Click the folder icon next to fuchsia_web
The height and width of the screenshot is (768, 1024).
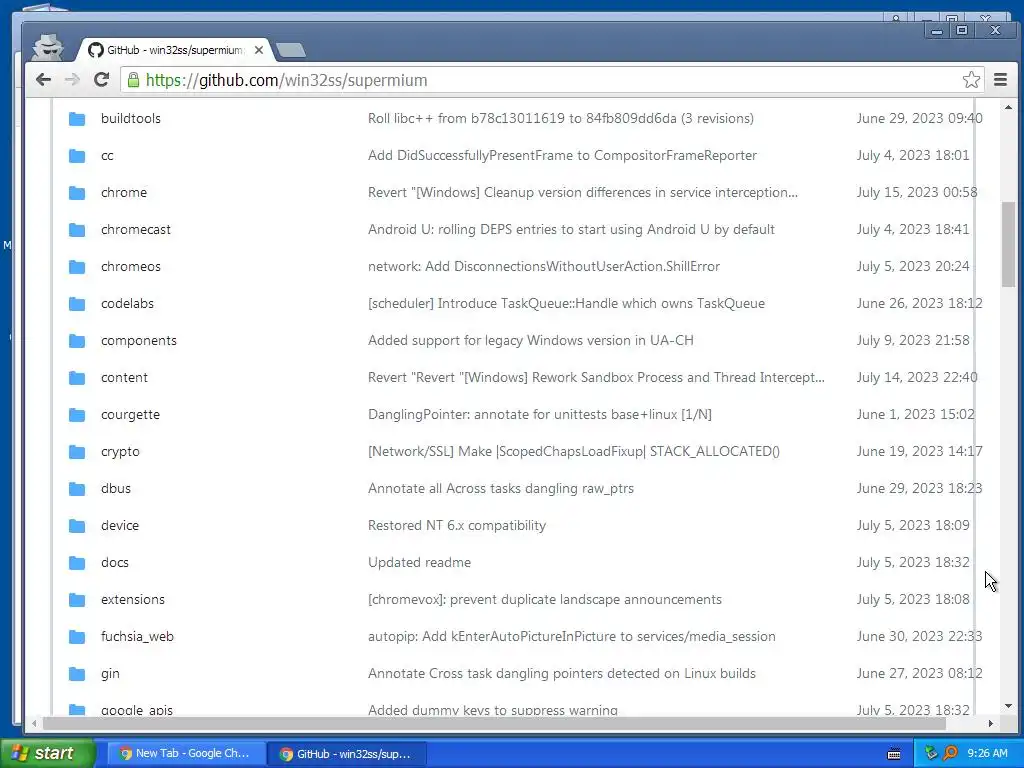(77, 637)
